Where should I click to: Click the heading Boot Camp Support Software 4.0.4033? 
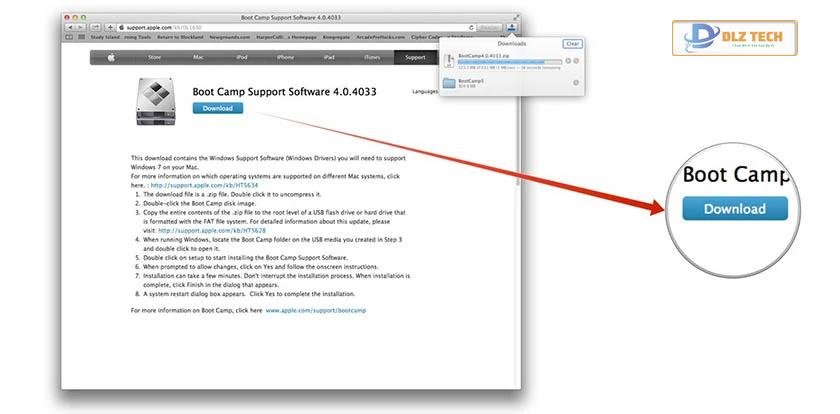[284, 92]
